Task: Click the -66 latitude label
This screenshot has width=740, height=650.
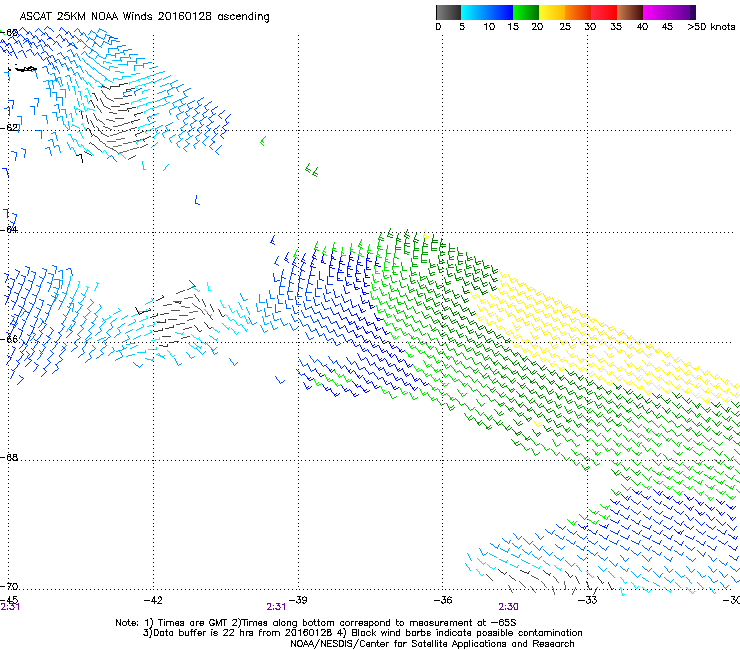Action: click(x=10, y=339)
